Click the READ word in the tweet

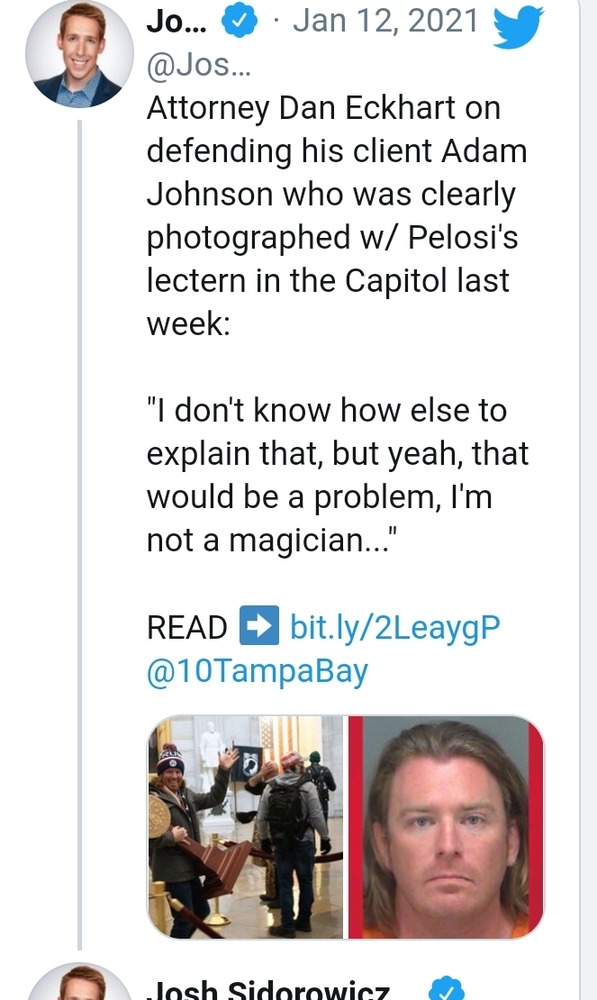187,628
